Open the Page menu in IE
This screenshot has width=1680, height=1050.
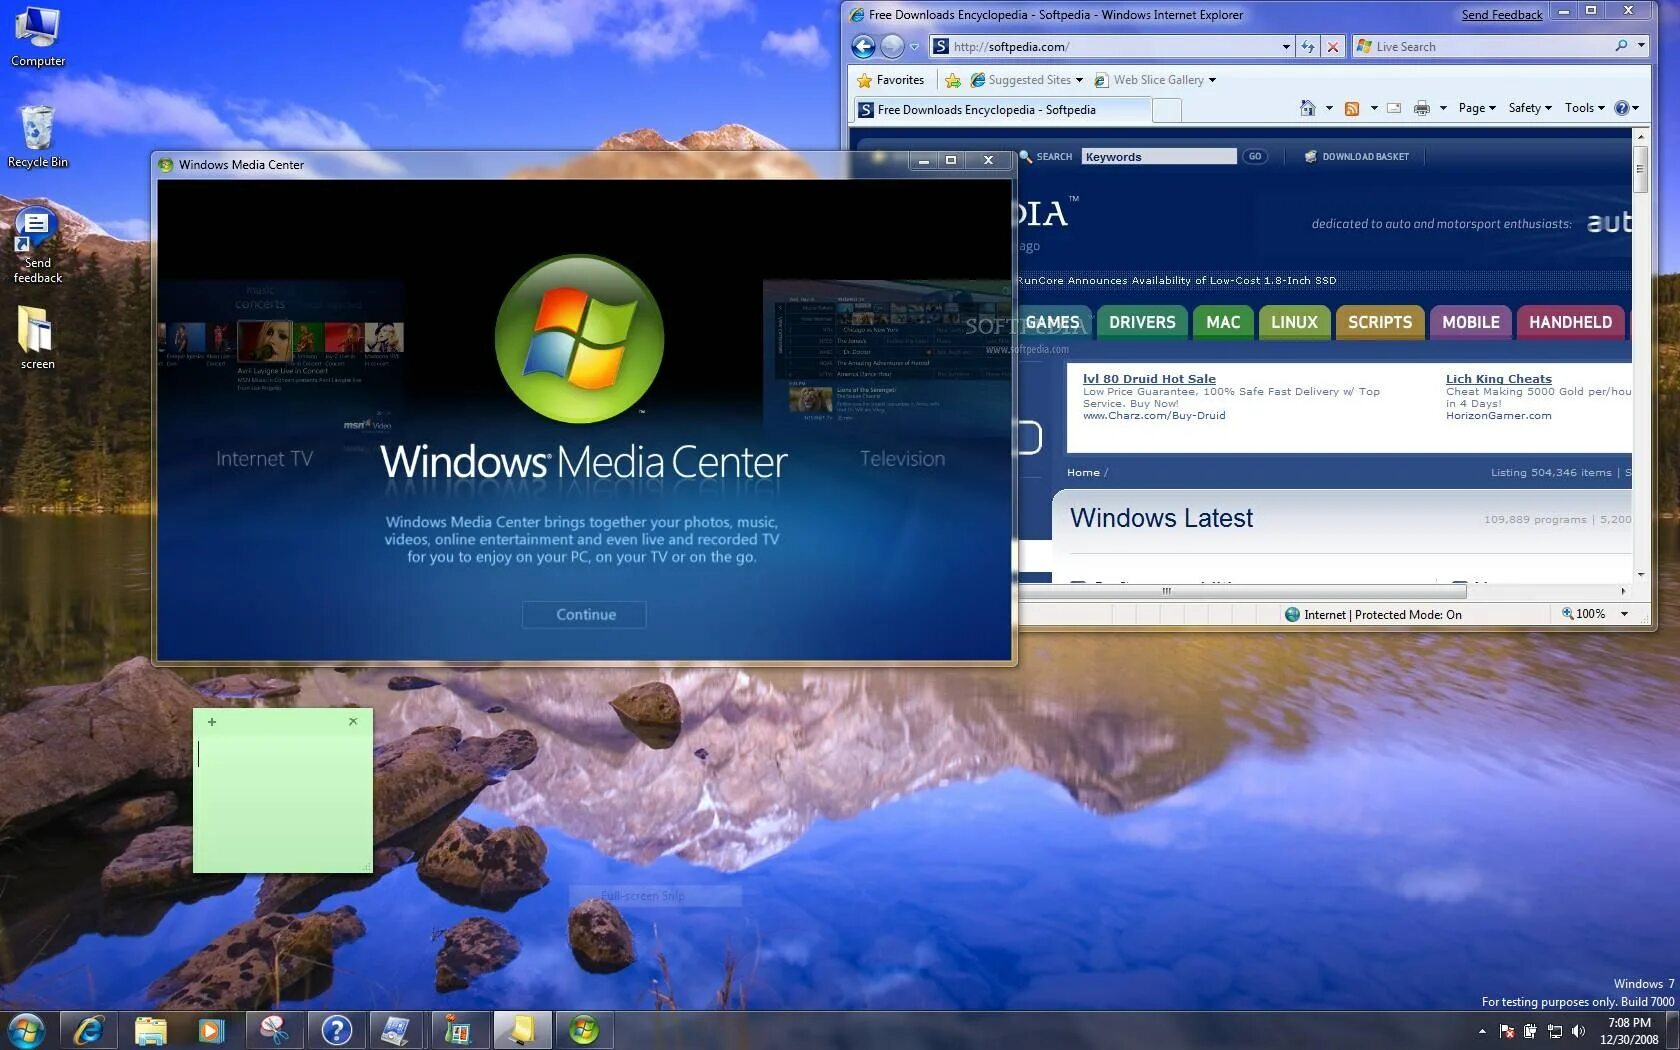(1477, 108)
